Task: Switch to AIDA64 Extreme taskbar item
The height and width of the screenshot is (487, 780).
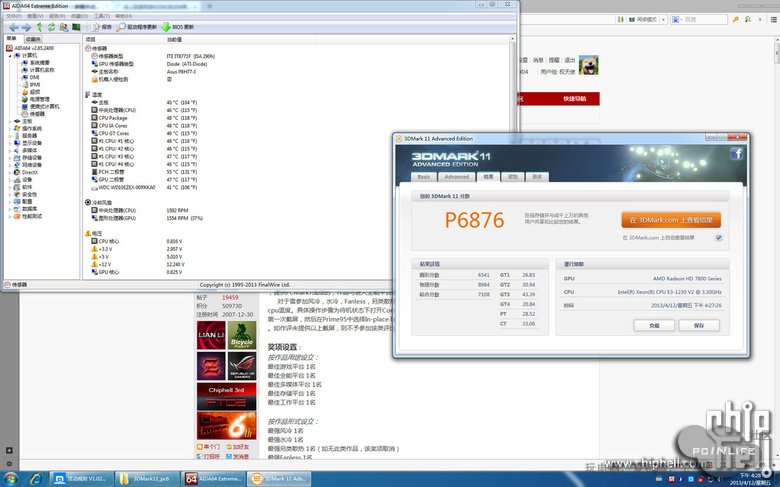Action: [x=213, y=479]
